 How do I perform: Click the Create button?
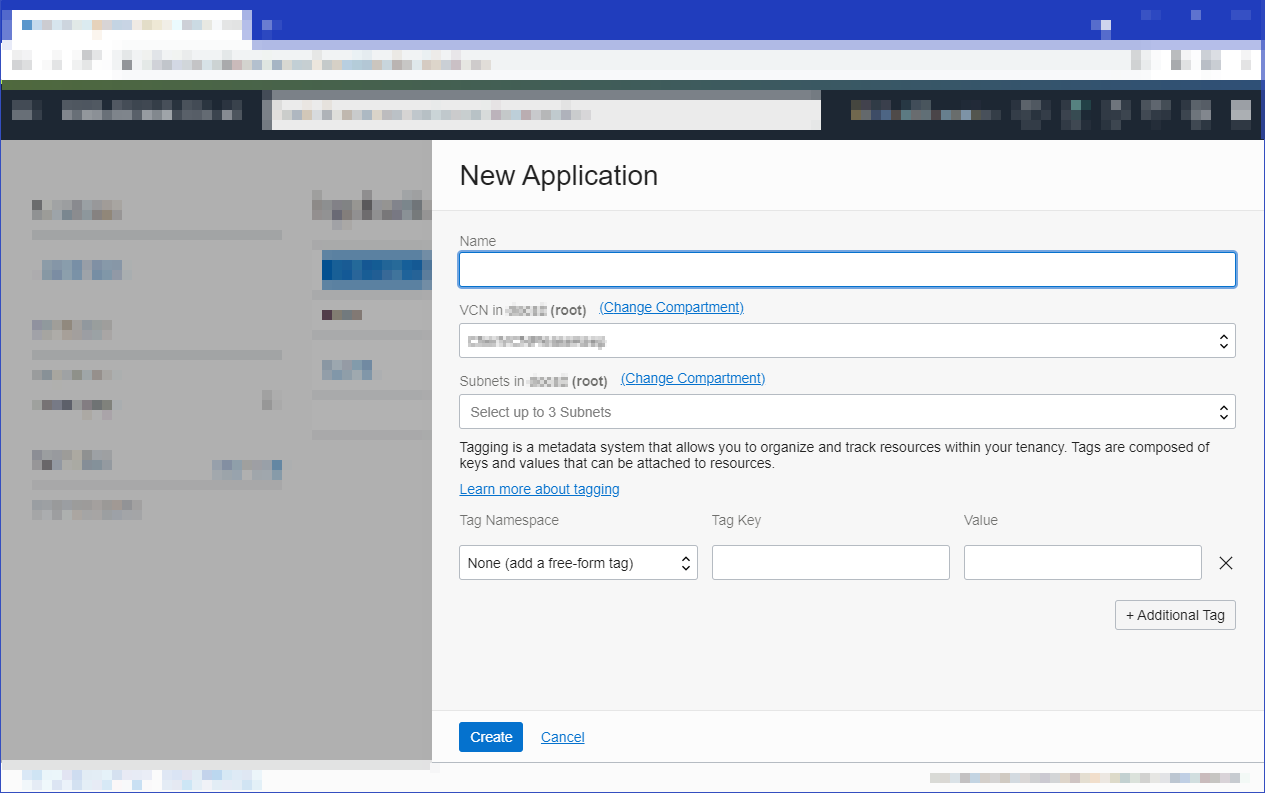pos(490,736)
